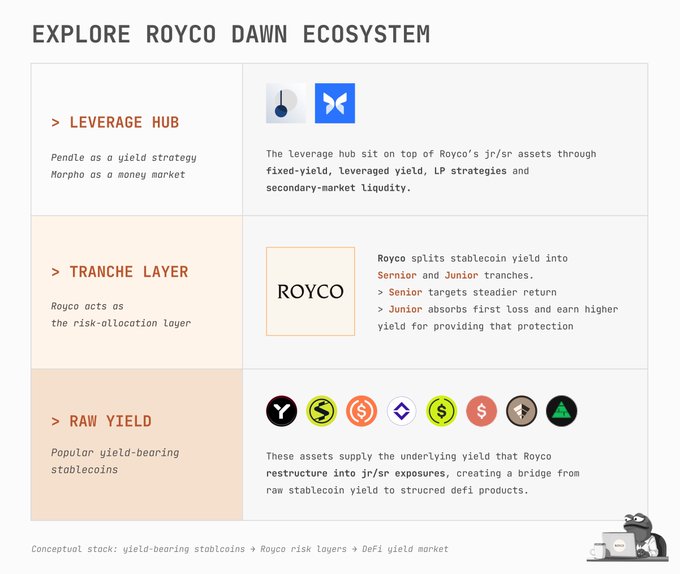Select the brown coin icon with tan emblem
This screenshot has height=574, width=680.
pos(522,411)
